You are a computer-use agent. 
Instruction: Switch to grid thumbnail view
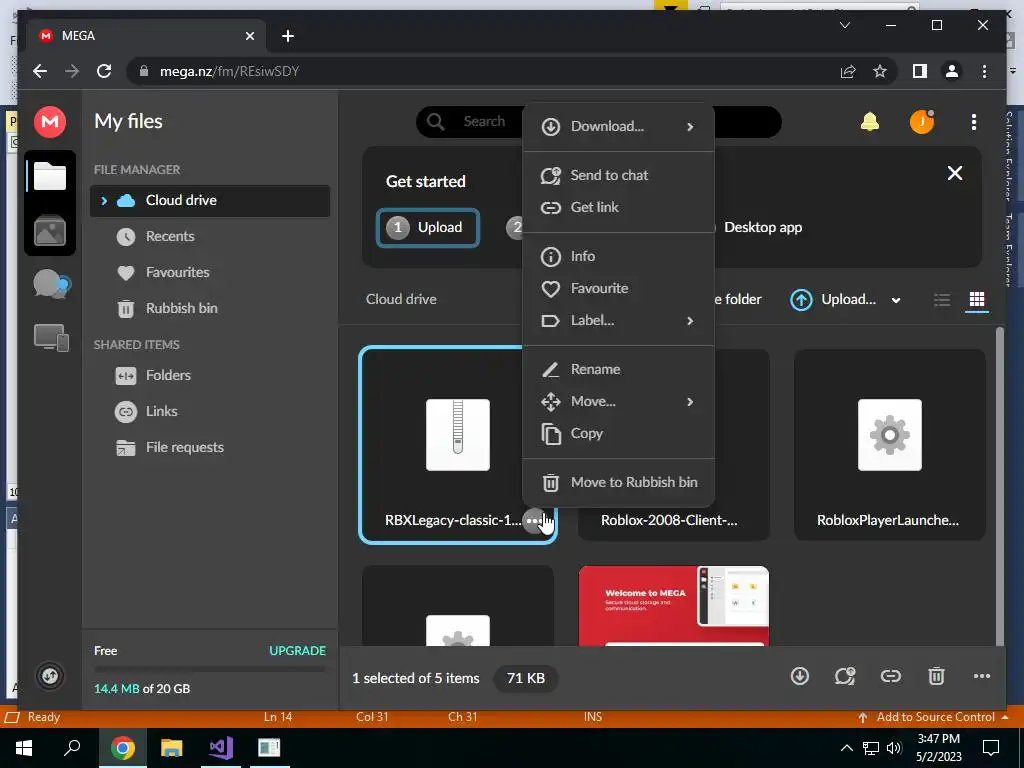pyautogui.click(x=977, y=300)
